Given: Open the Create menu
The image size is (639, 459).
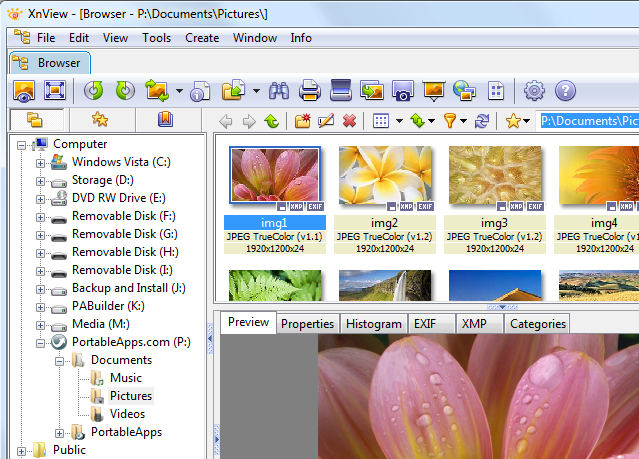Looking at the screenshot, I should tap(202, 38).
